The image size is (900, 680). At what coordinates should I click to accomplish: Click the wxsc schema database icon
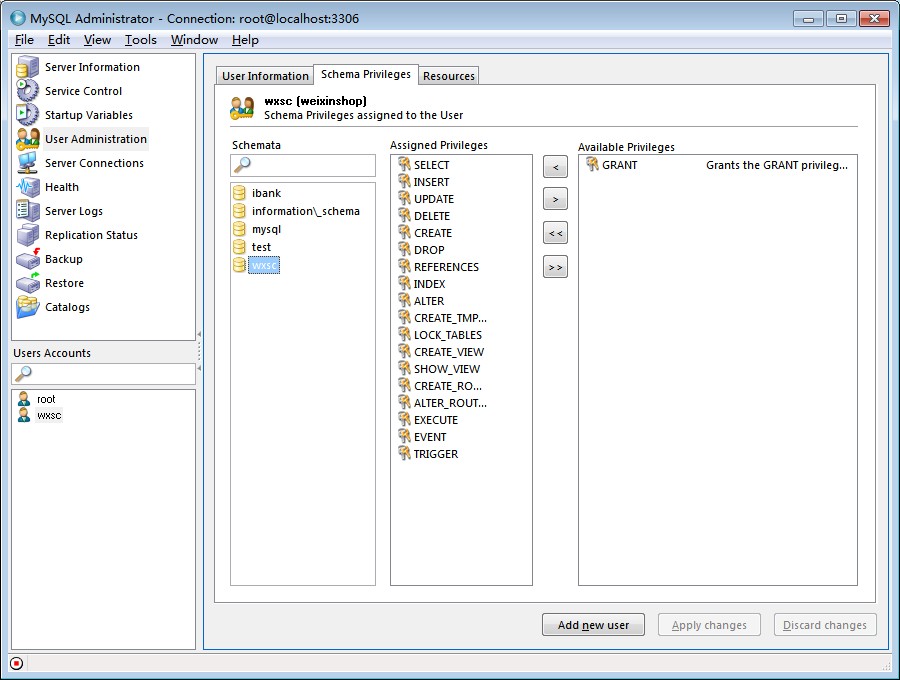239,265
